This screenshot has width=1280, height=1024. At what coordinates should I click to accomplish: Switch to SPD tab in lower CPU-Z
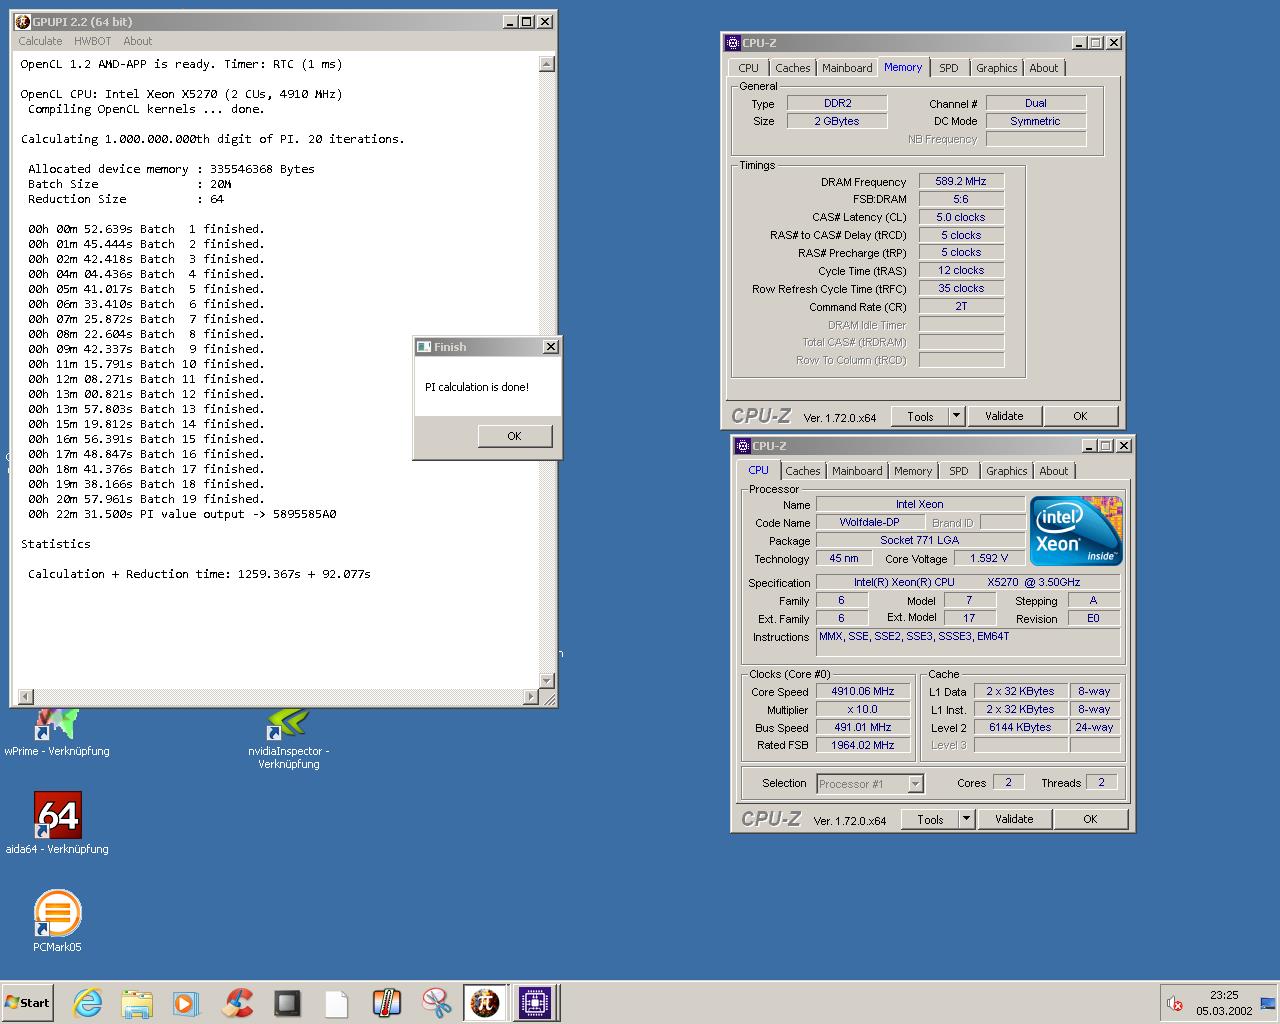click(959, 471)
